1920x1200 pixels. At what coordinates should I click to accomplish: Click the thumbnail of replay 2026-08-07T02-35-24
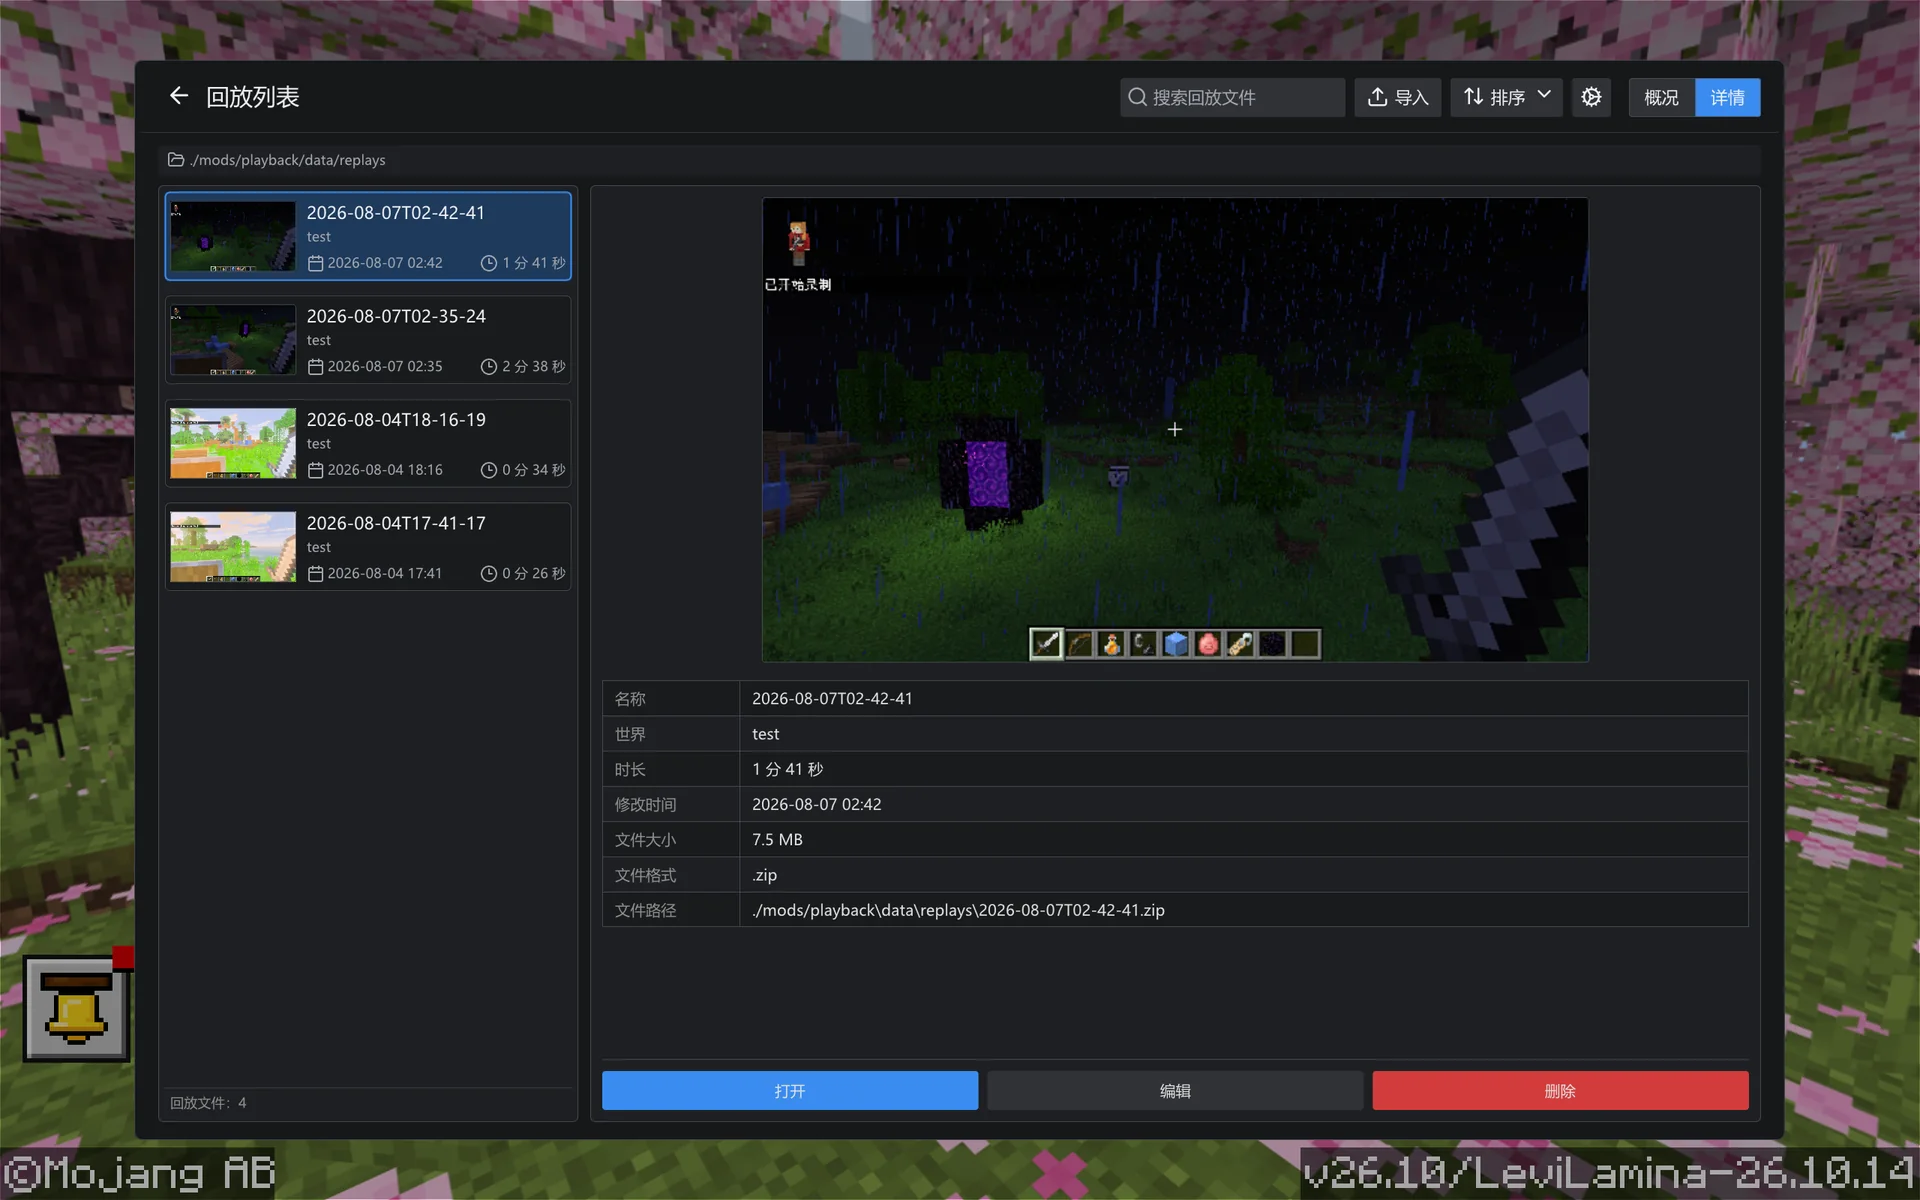click(x=233, y=340)
